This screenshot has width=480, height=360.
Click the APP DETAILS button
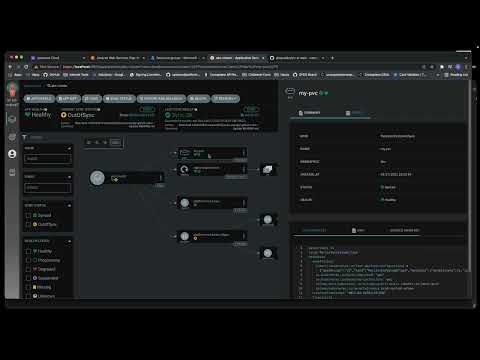click(39, 99)
